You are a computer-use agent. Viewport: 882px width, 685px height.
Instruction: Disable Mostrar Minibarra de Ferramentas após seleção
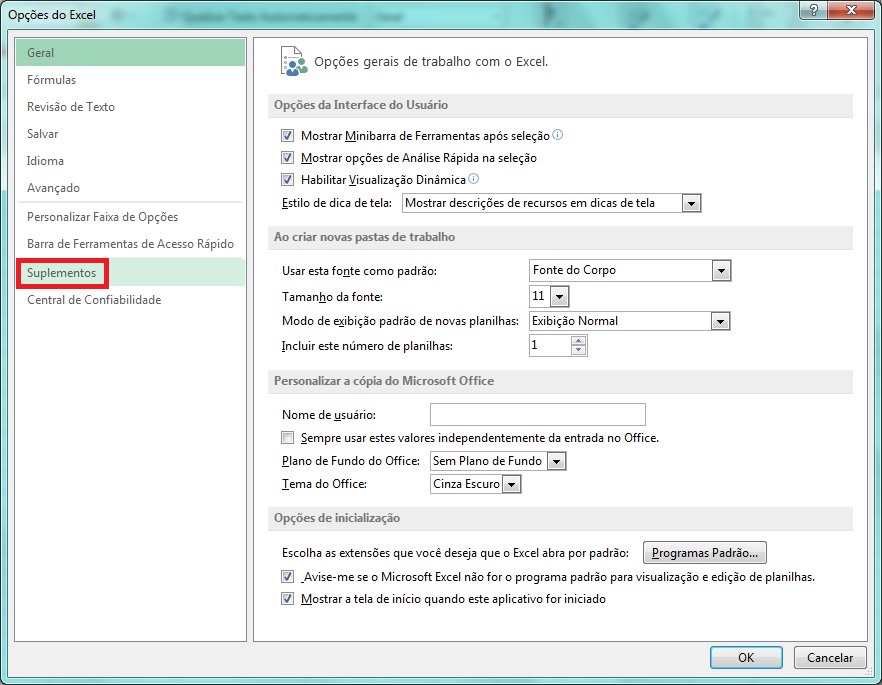tap(287, 134)
